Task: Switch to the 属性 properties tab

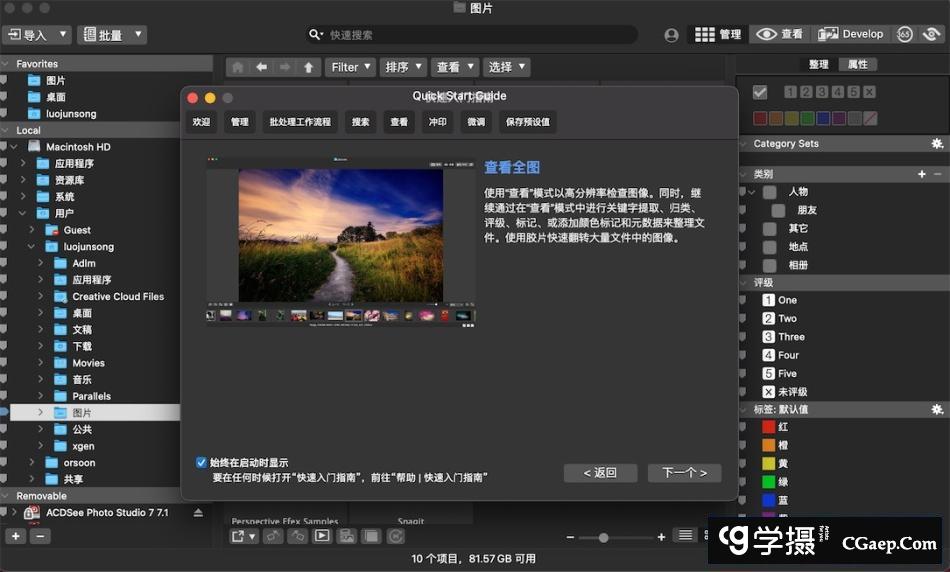Action: pos(858,64)
